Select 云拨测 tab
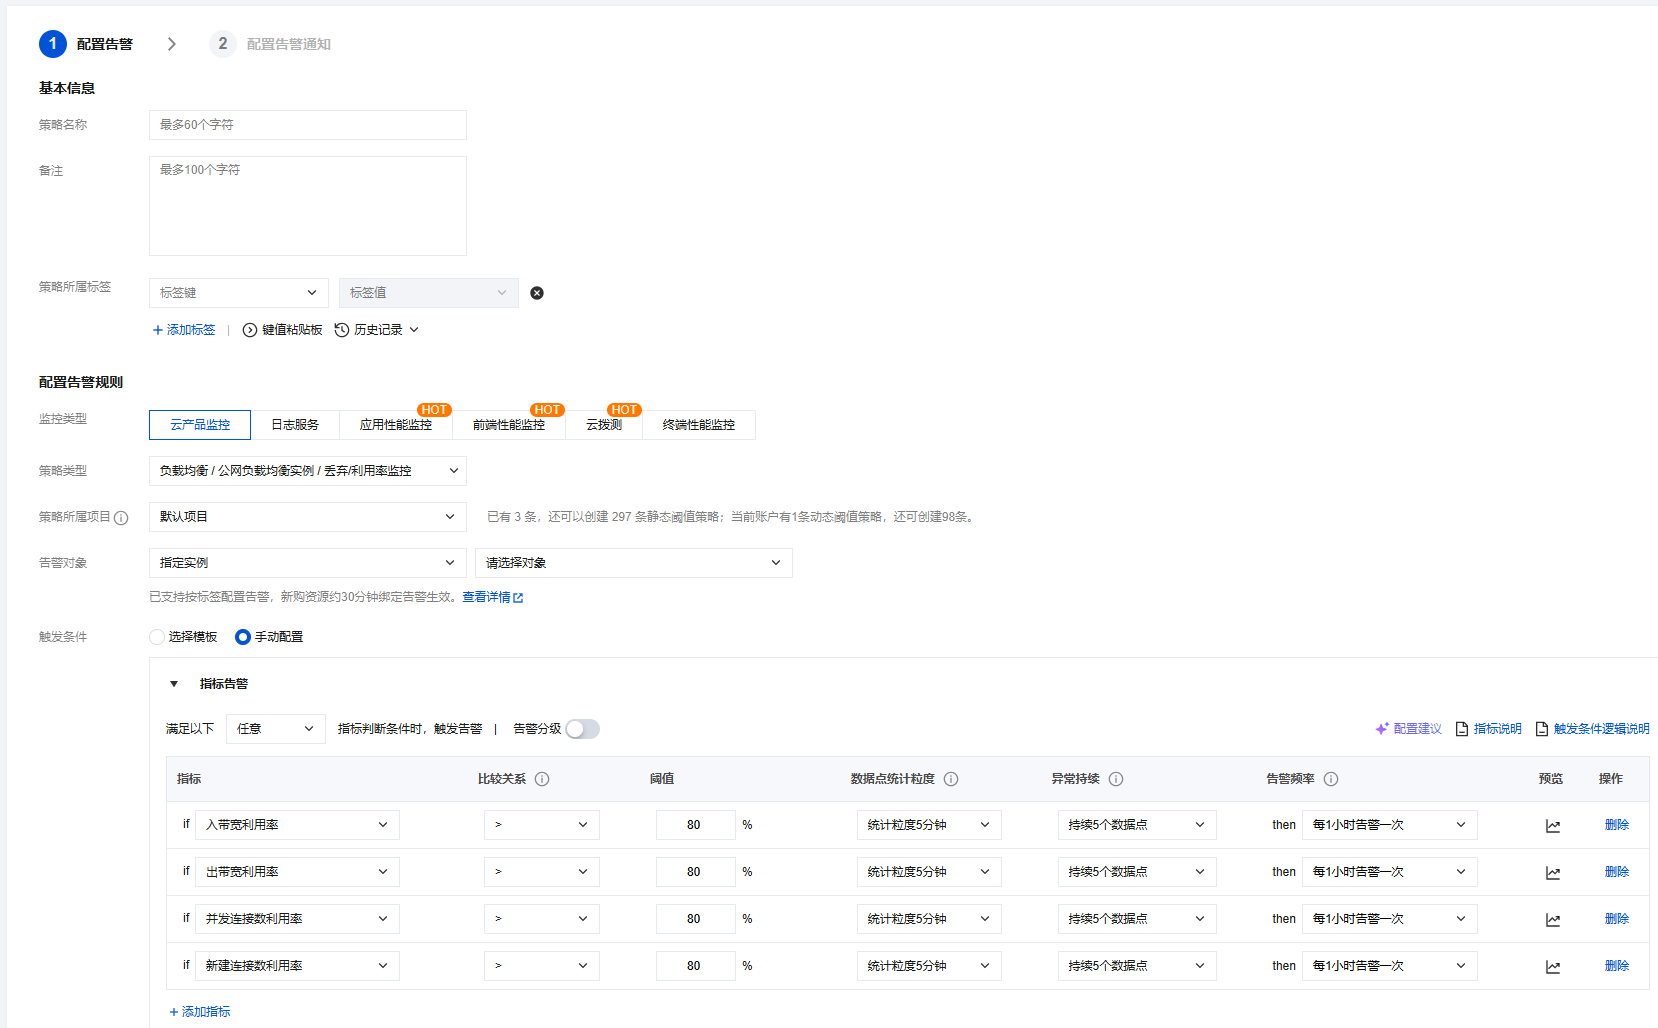 point(604,425)
